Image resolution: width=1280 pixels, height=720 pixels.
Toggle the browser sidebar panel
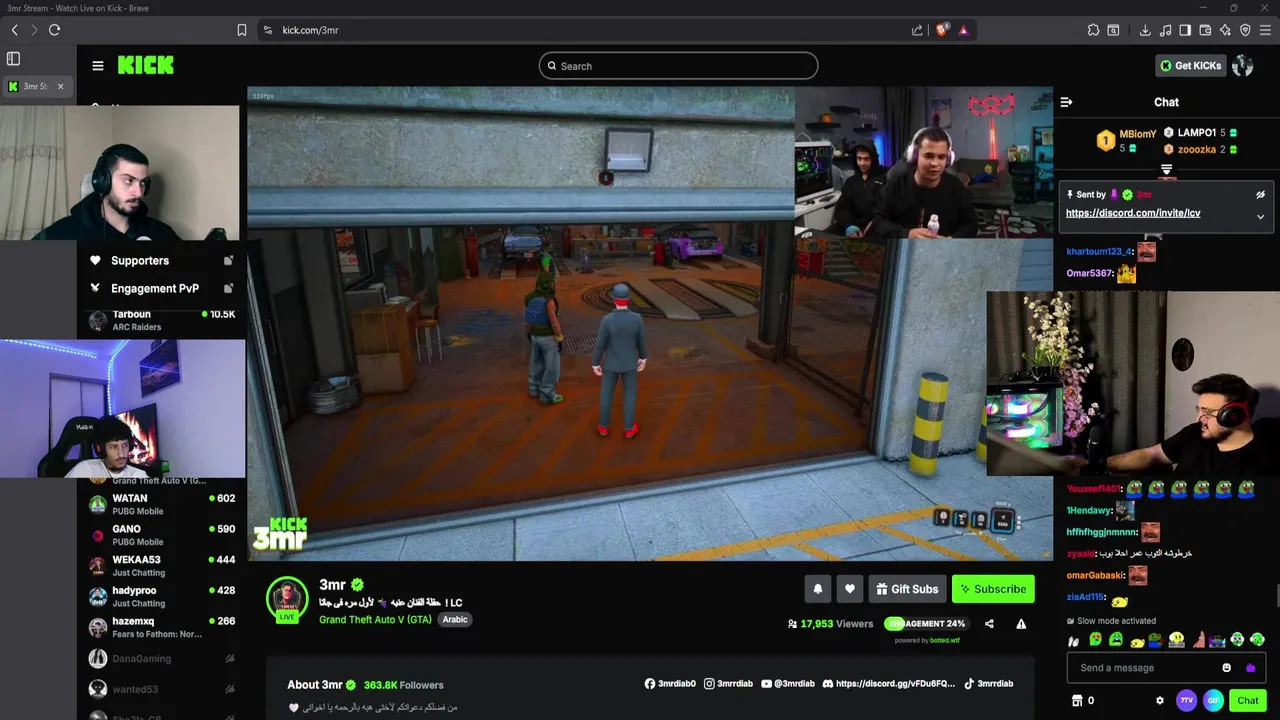click(x=1185, y=30)
